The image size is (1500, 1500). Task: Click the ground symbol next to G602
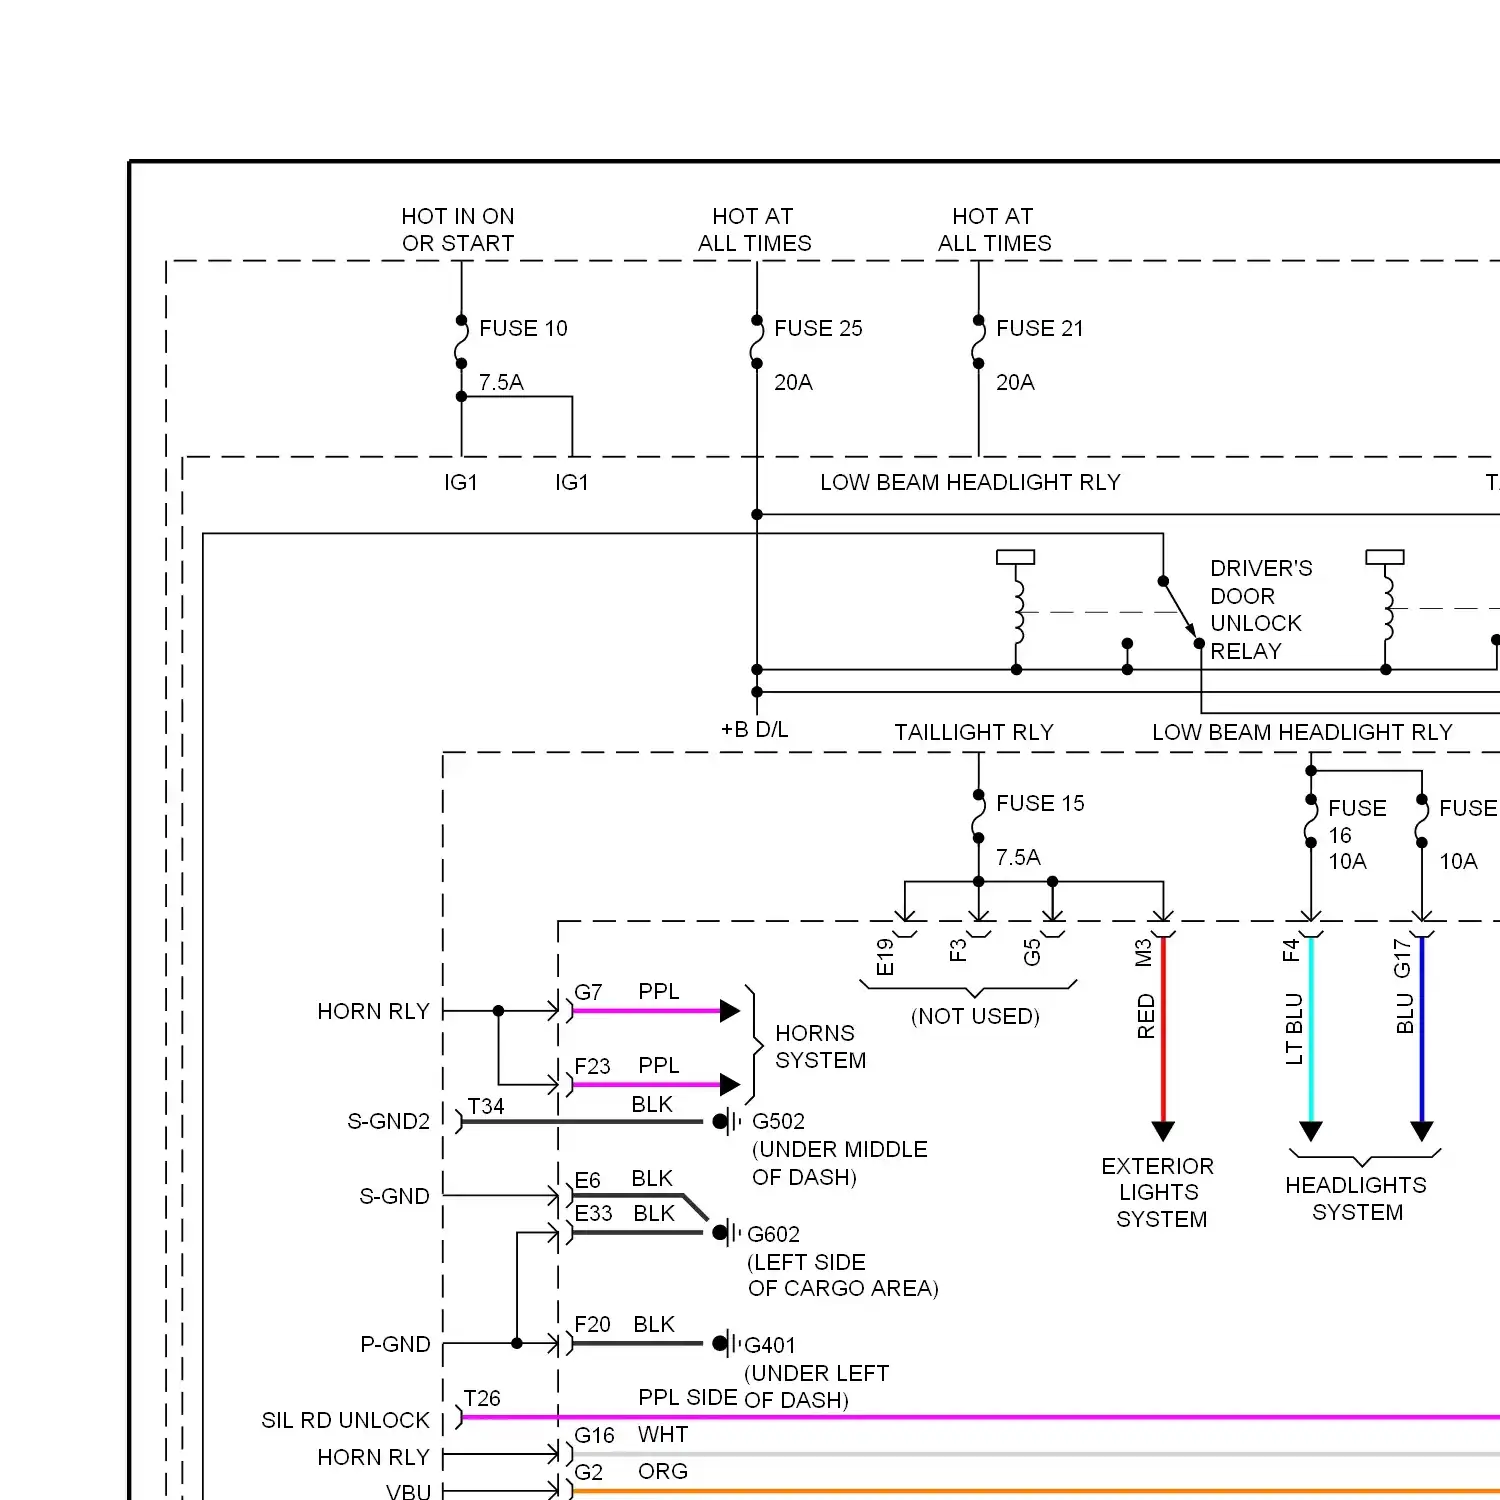[728, 1233]
